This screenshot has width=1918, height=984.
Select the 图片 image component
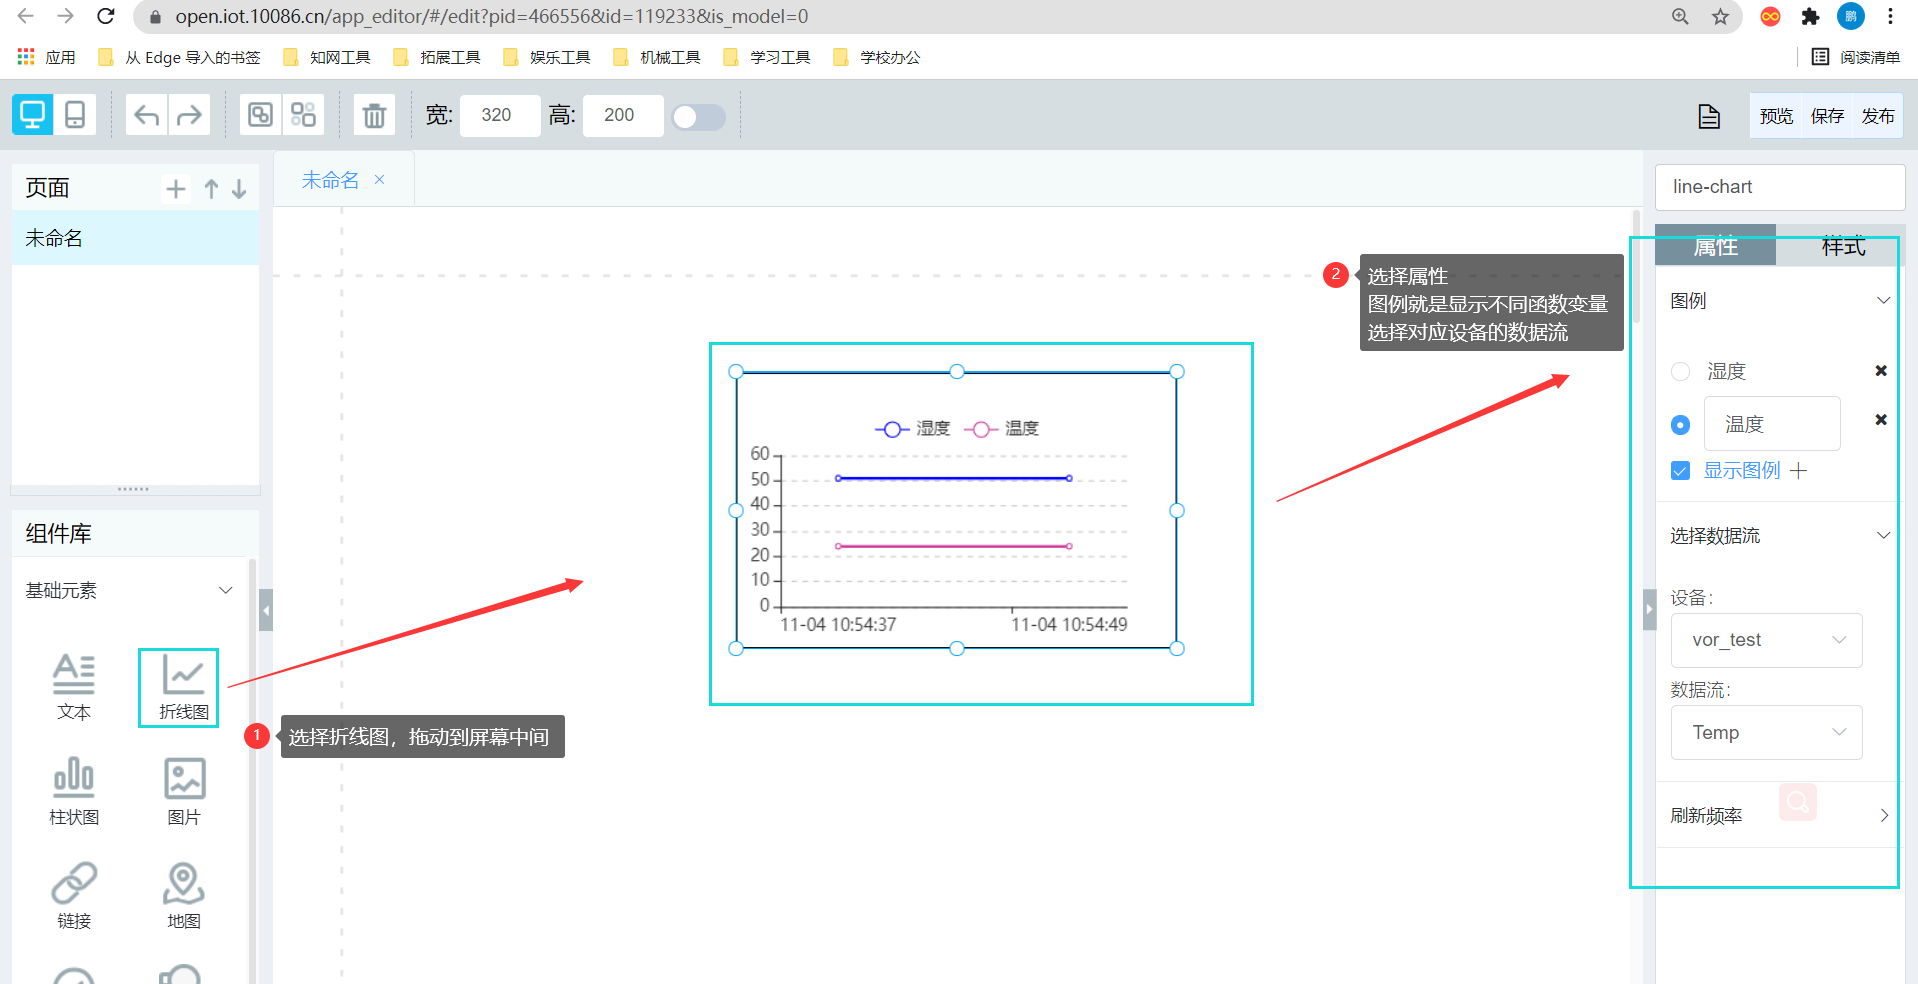(x=184, y=792)
